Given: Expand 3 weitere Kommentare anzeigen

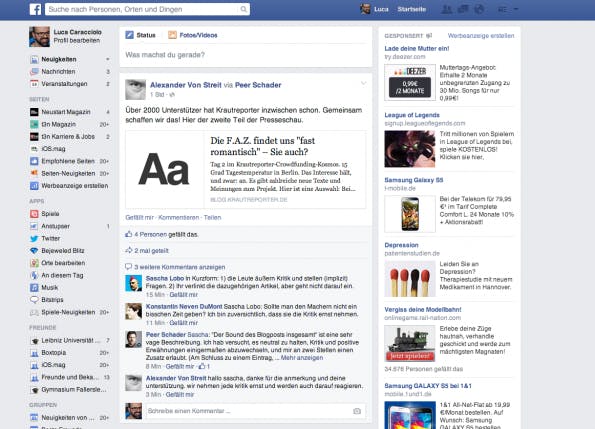Looking at the screenshot, I should [x=179, y=267].
